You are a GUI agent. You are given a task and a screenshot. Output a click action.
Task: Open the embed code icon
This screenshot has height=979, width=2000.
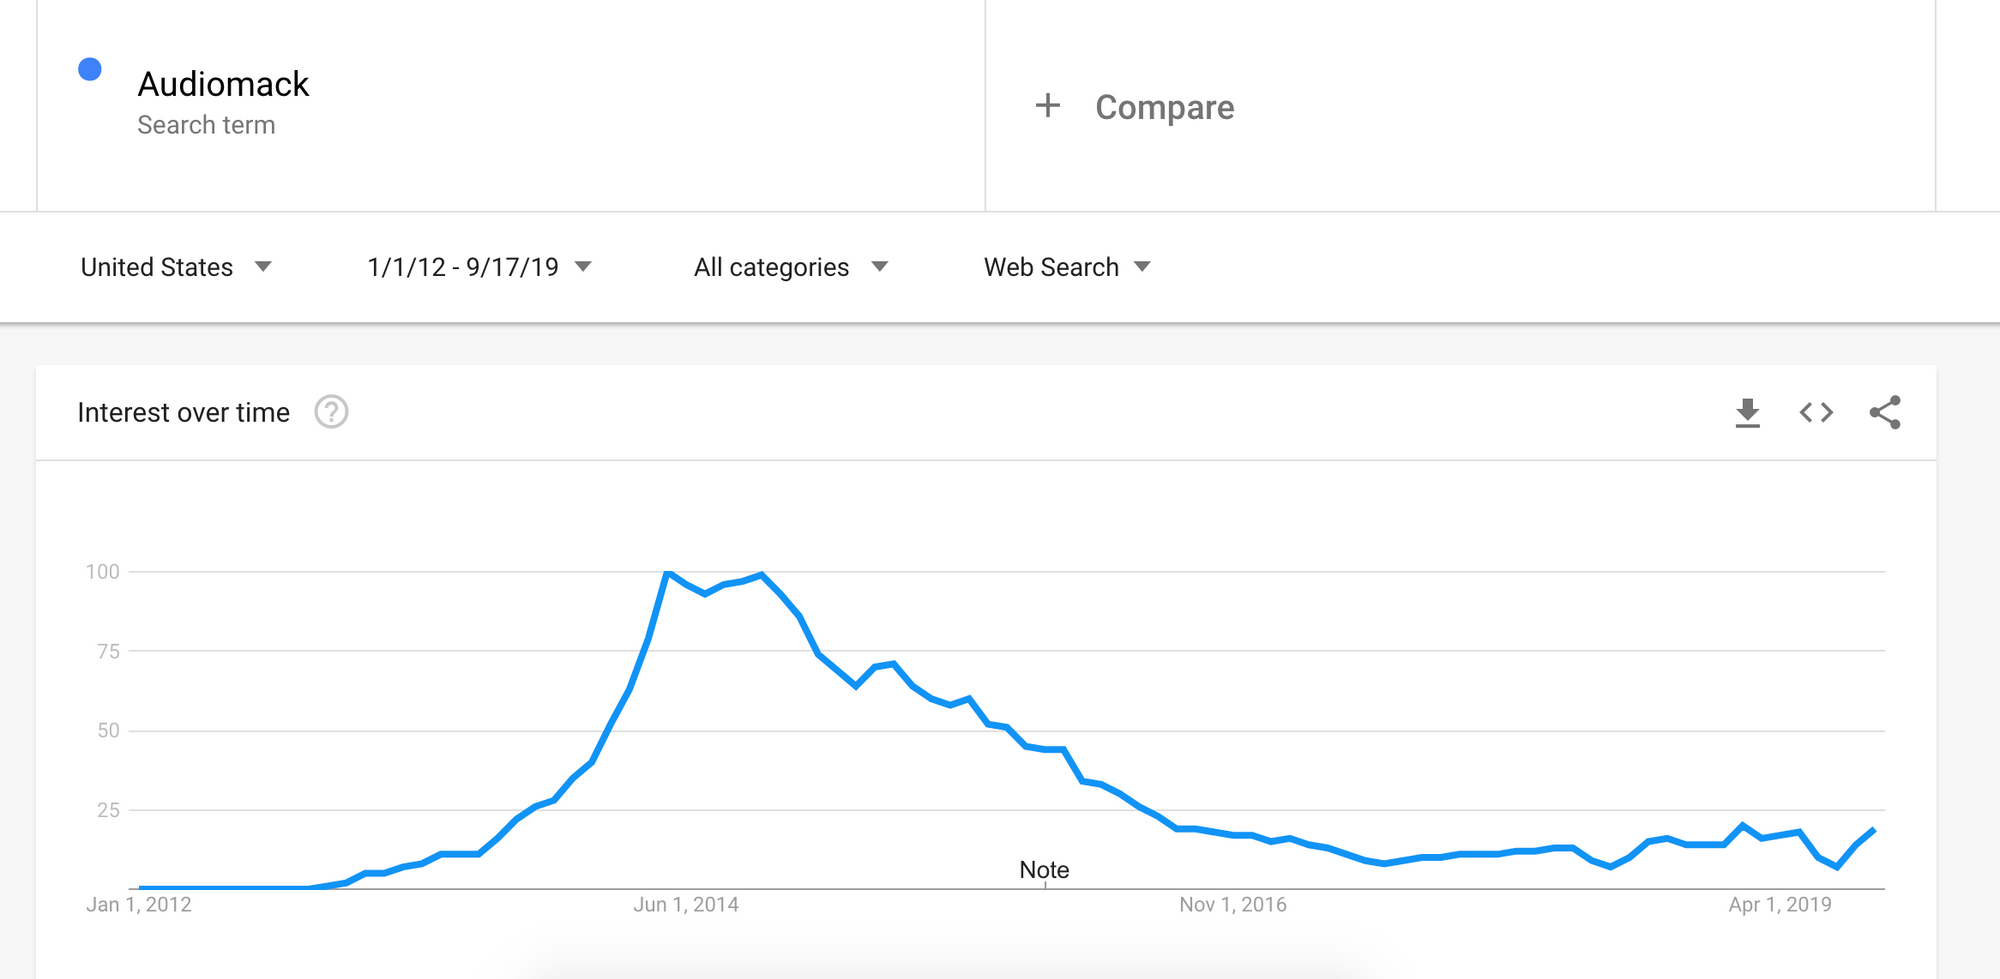click(x=1816, y=412)
